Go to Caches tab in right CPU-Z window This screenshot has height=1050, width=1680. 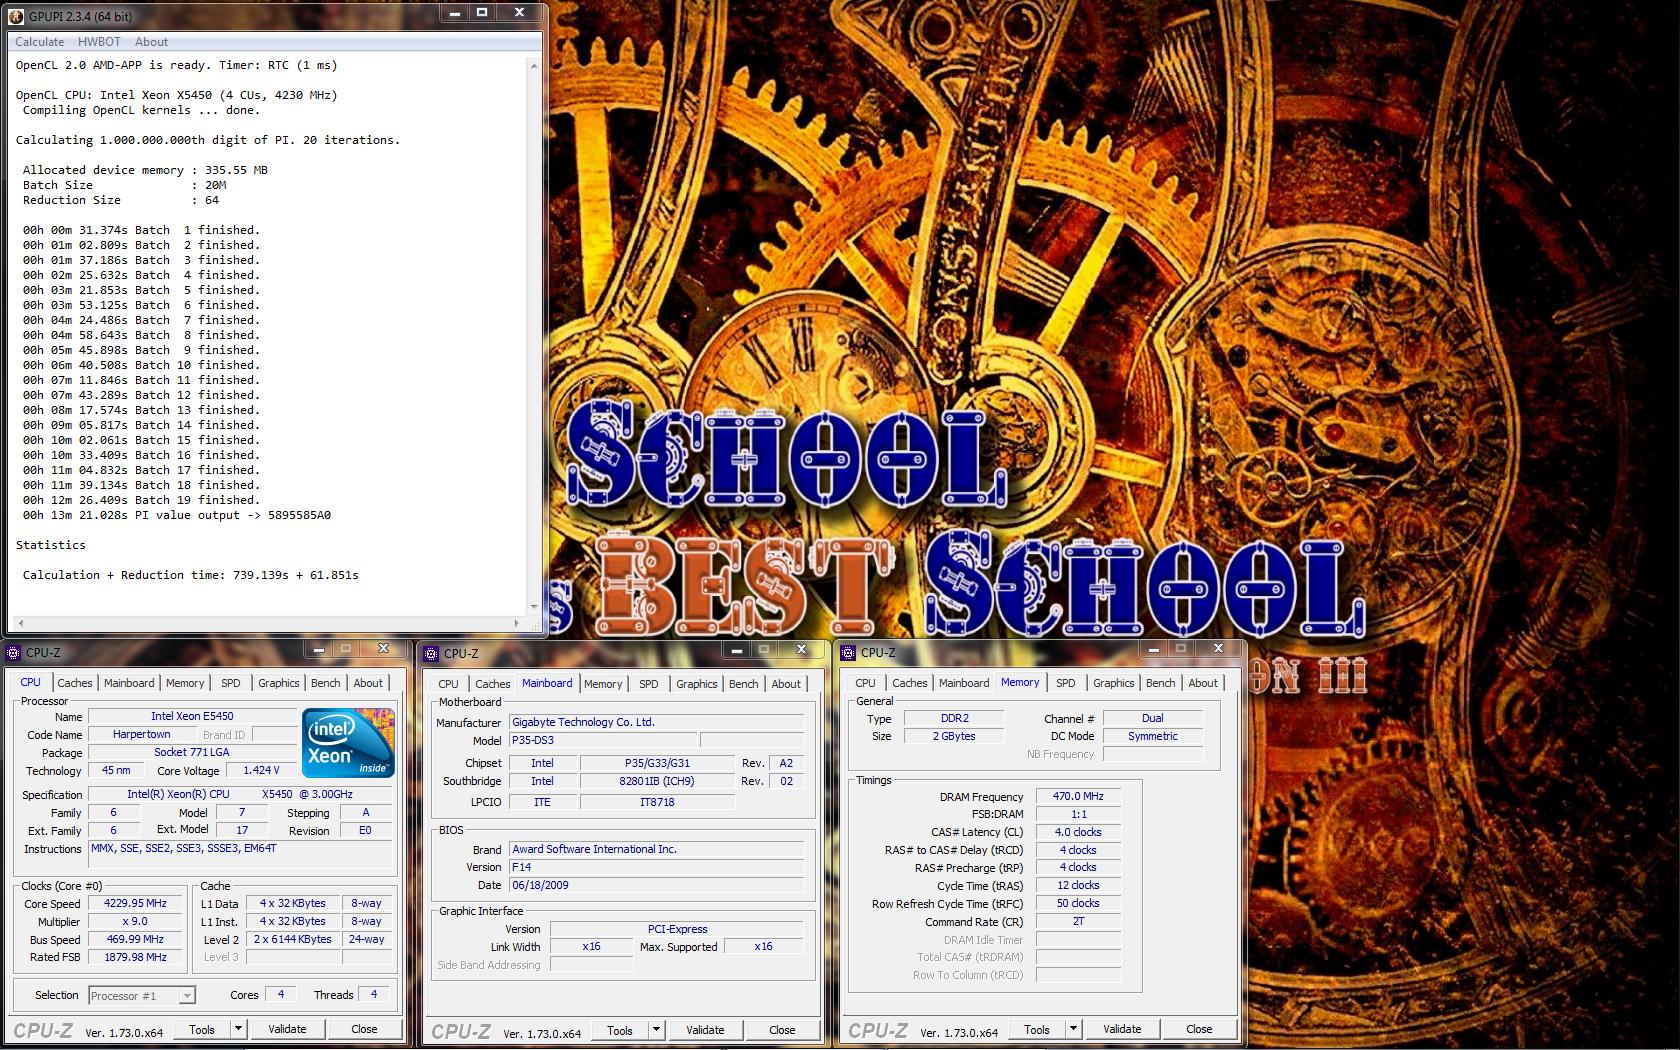click(x=910, y=683)
